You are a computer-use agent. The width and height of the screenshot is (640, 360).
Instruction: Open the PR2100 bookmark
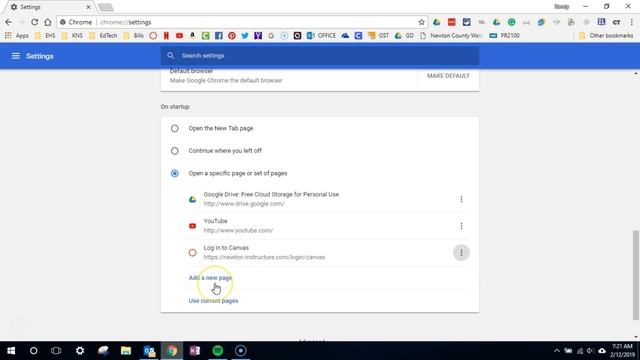[504, 36]
